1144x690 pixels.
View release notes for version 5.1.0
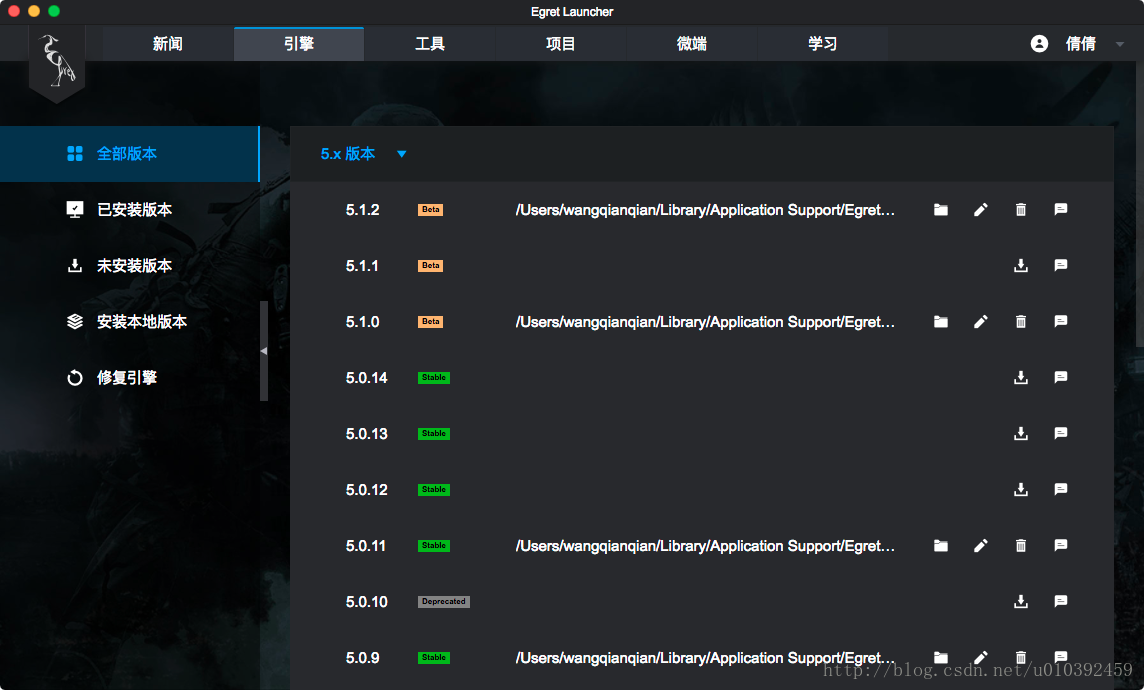coord(1061,321)
